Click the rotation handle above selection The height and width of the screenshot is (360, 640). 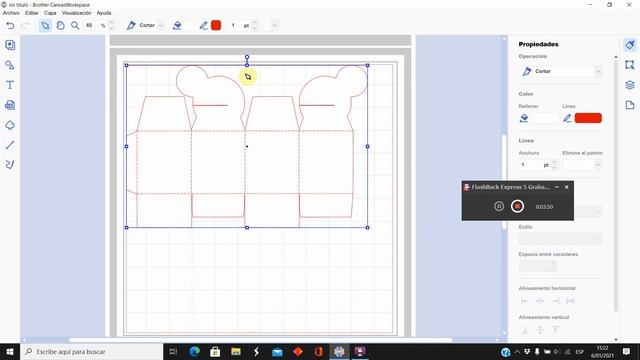pos(247,57)
